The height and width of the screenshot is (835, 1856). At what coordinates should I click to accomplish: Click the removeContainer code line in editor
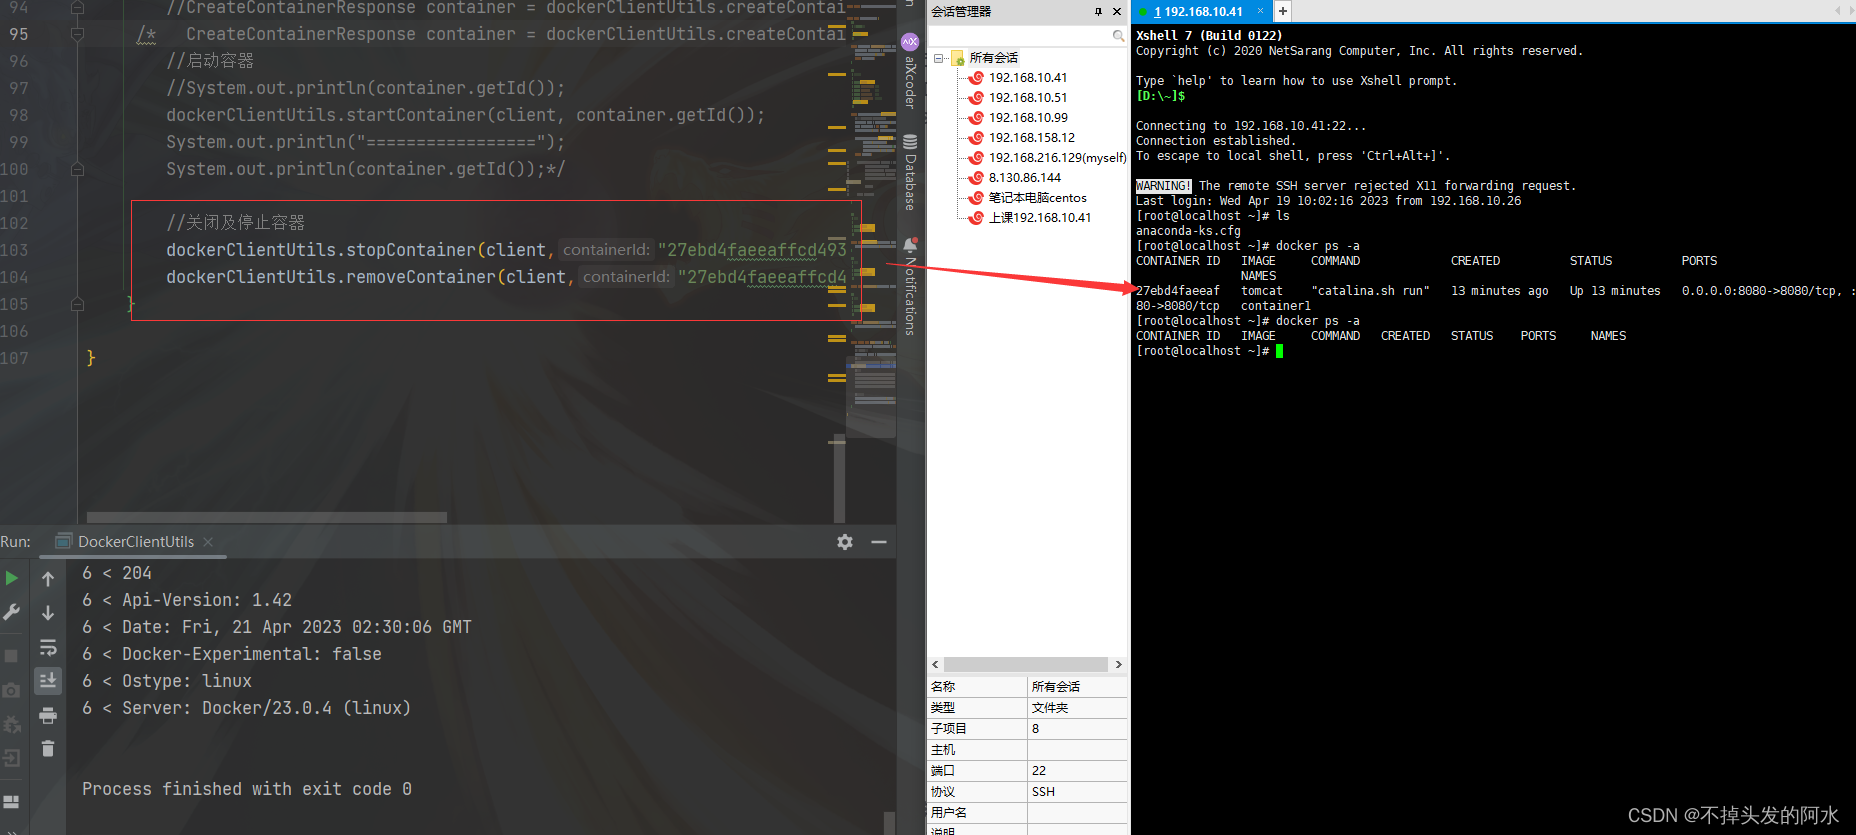pyautogui.click(x=506, y=277)
